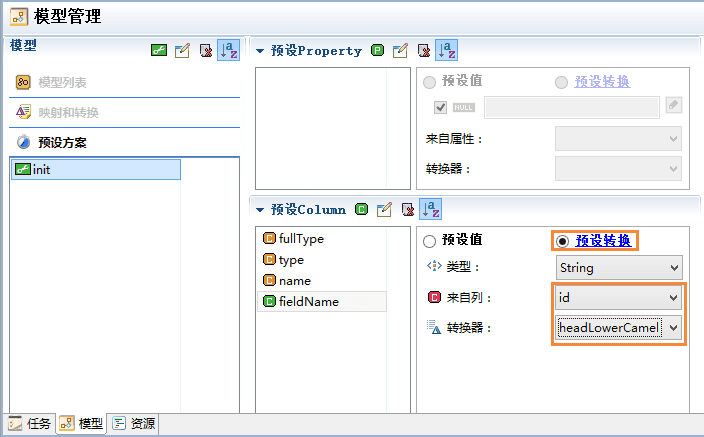704x437 pixels.
Task: Click delete icon in 模型 panel toolbar
Action: (x=206, y=50)
